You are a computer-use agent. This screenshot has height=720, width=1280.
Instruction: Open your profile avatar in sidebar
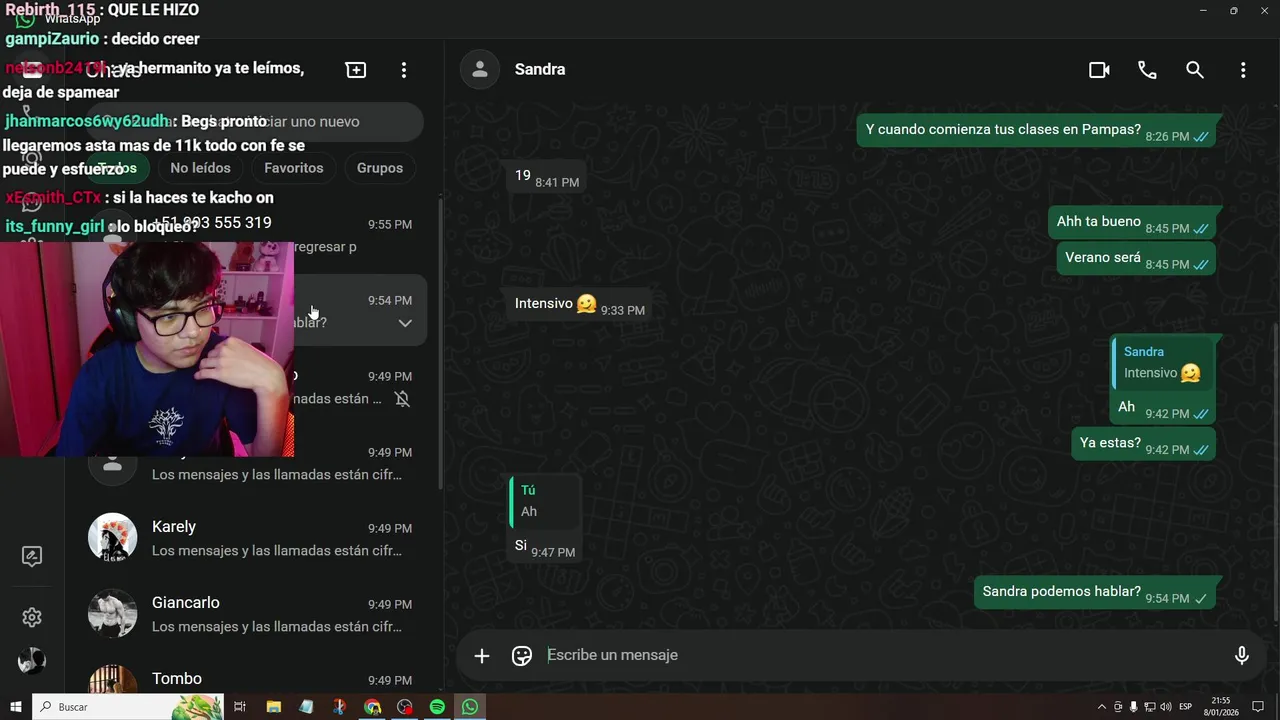coord(32,661)
